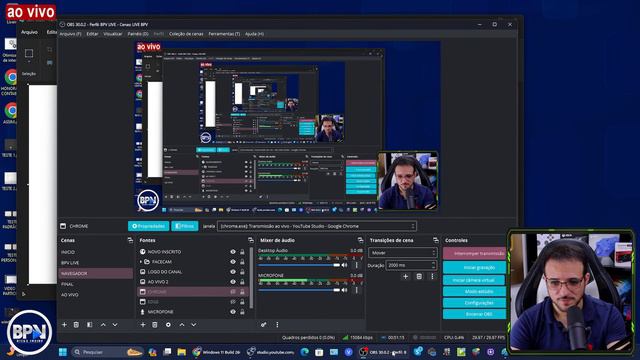Screen dimensions: 640x360
Task: Hide the LOGO DO CANAL source
Action: tap(233, 272)
